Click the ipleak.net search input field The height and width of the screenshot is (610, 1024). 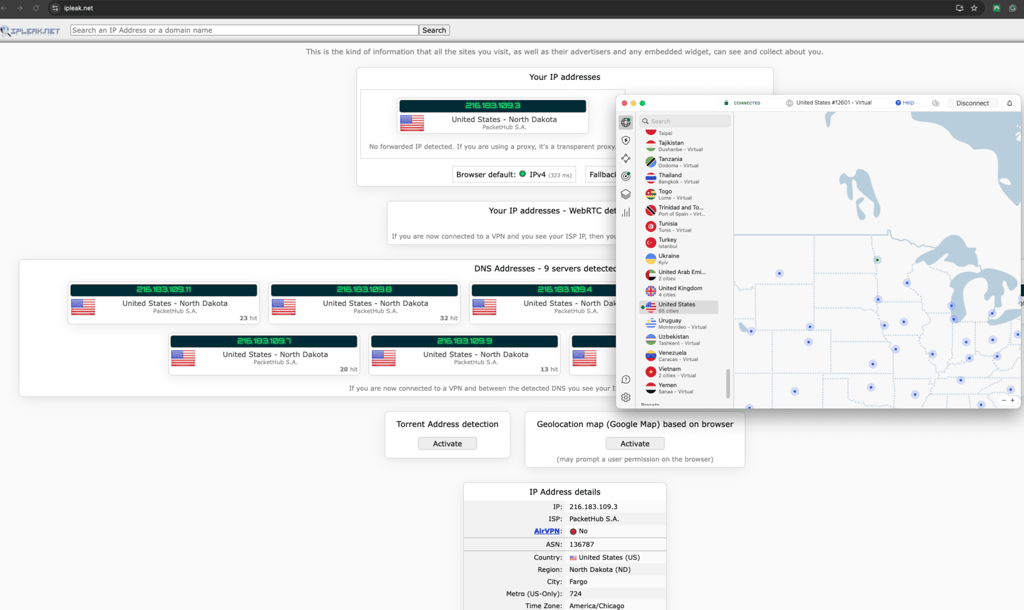(x=244, y=30)
